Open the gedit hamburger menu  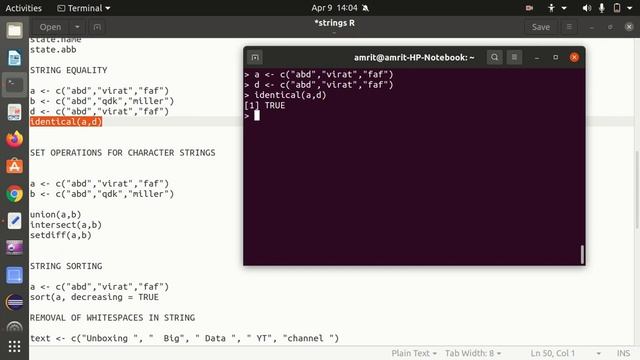[x=569, y=27]
